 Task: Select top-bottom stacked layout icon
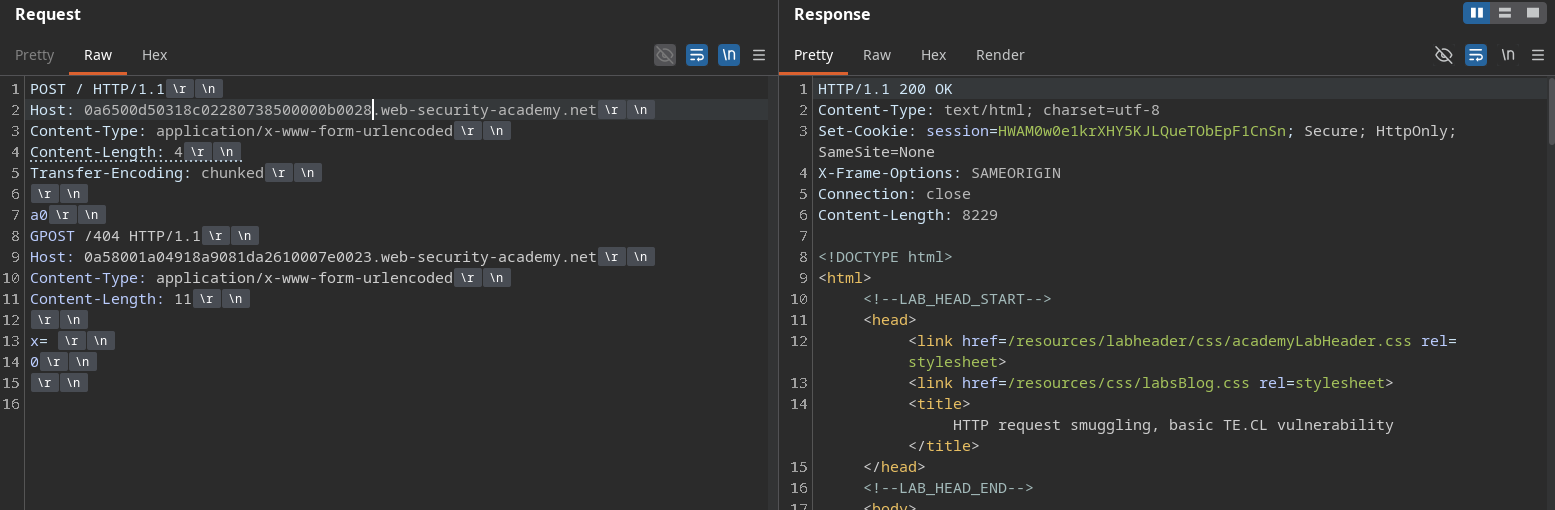click(x=1504, y=12)
